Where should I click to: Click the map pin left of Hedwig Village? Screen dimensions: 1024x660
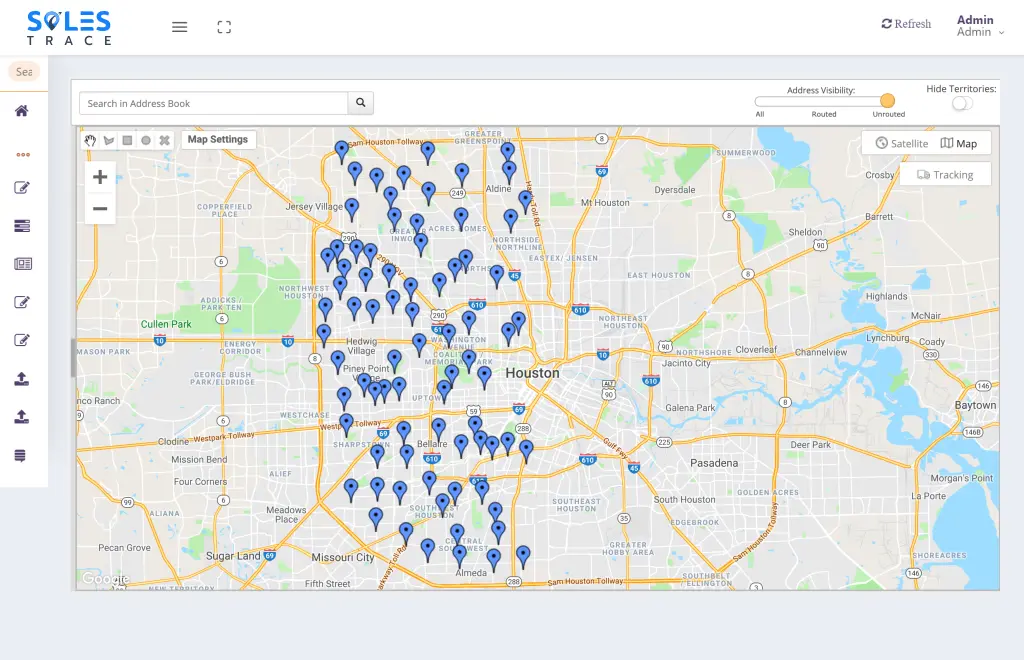pos(323,335)
